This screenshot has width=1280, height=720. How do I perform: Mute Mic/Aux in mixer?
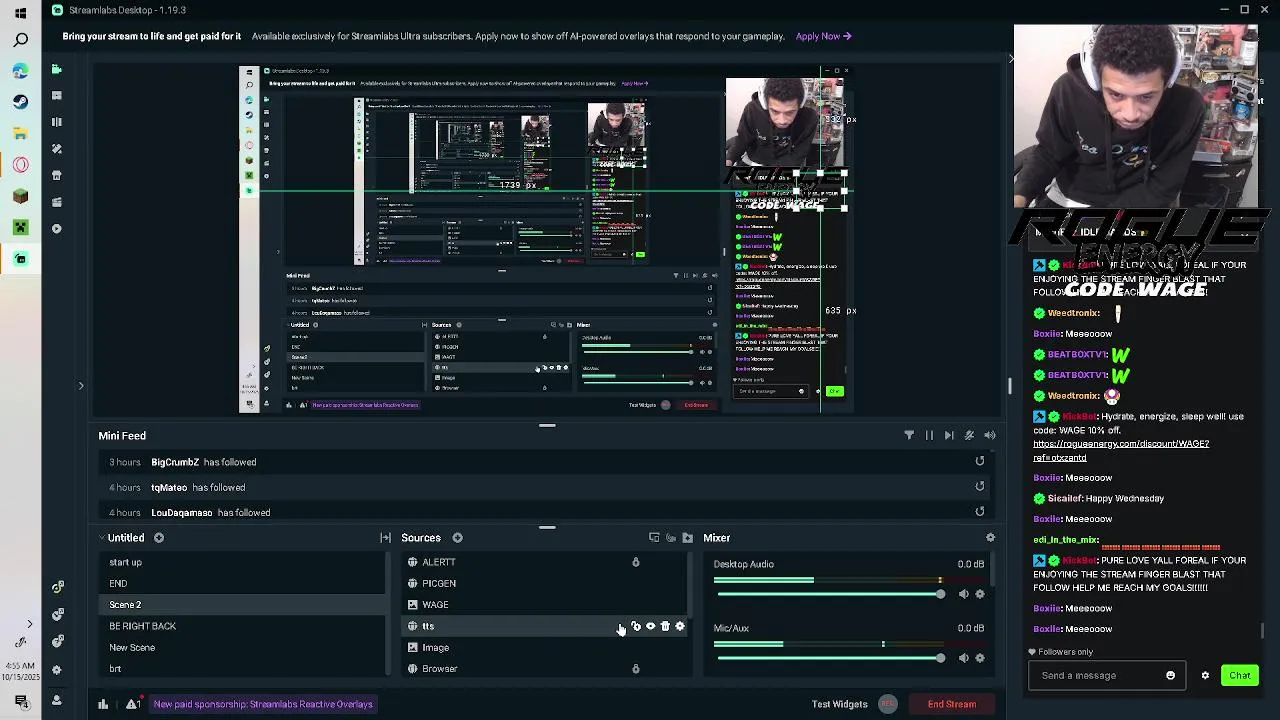tap(963, 658)
